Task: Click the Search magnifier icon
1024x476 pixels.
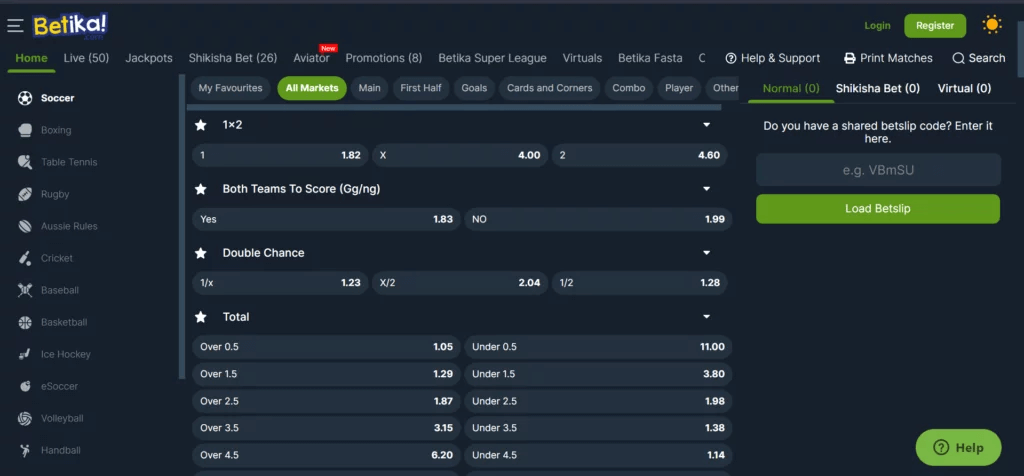Action: point(958,58)
